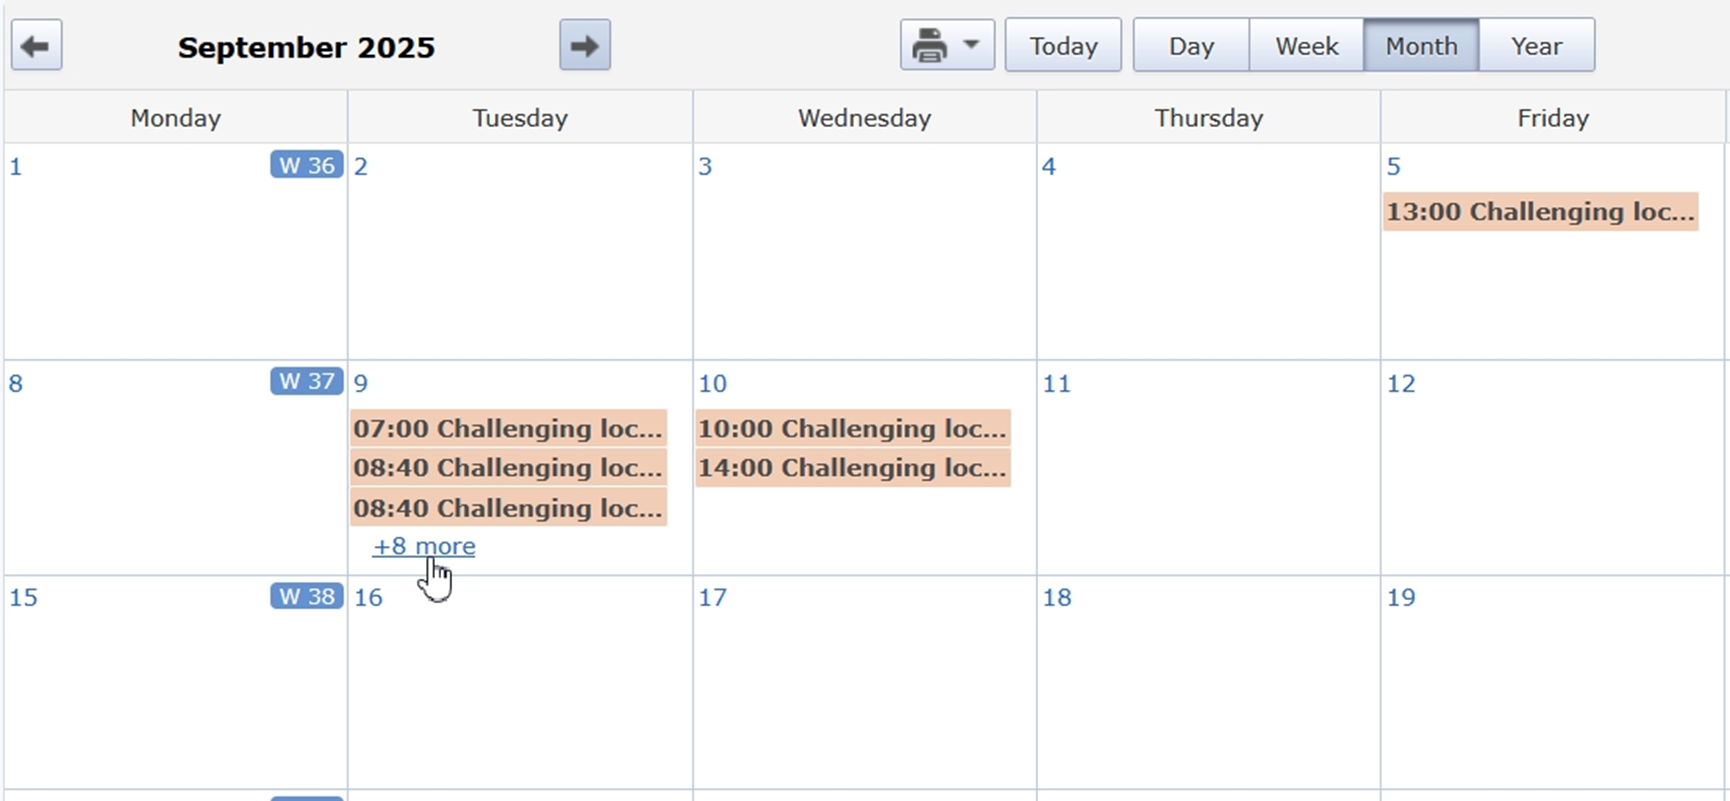Image resolution: width=1730 pixels, height=801 pixels.
Task: Switch to Week view
Action: (x=1306, y=46)
